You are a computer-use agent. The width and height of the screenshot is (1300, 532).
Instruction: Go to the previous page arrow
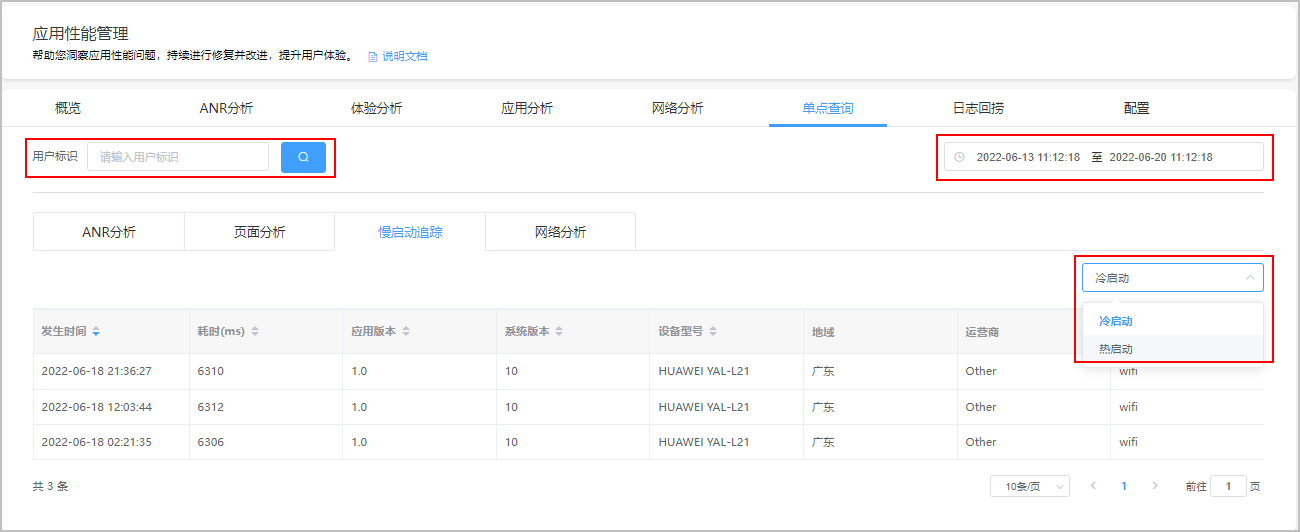point(1093,486)
